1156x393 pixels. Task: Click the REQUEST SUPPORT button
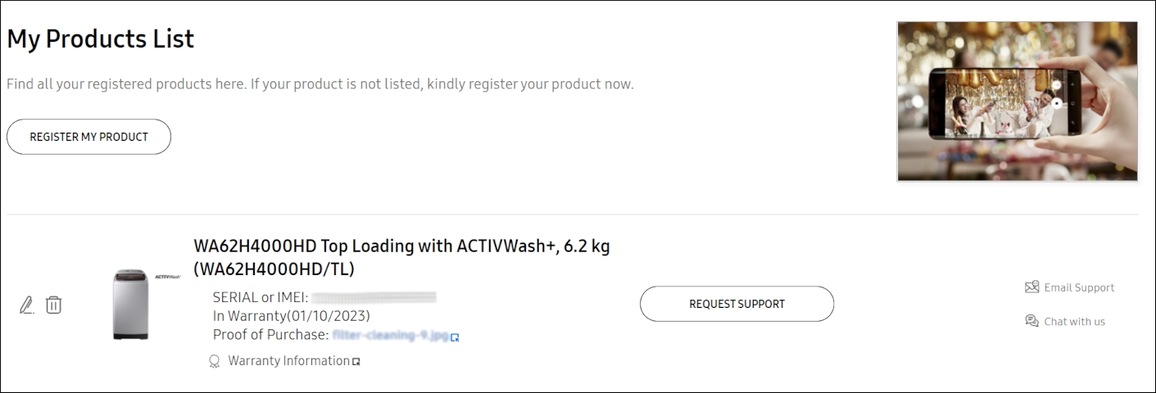click(737, 304)
